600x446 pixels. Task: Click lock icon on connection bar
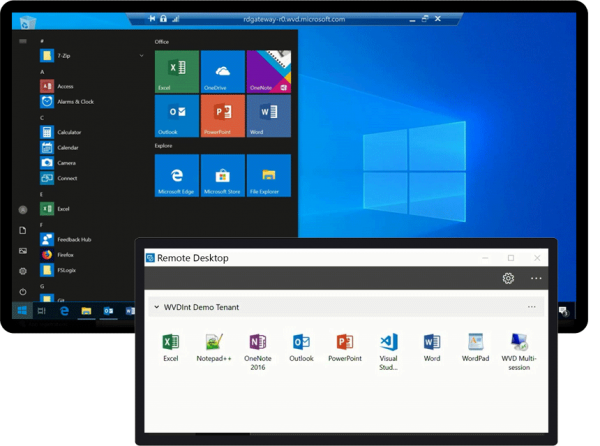click(x=163, y=18)
